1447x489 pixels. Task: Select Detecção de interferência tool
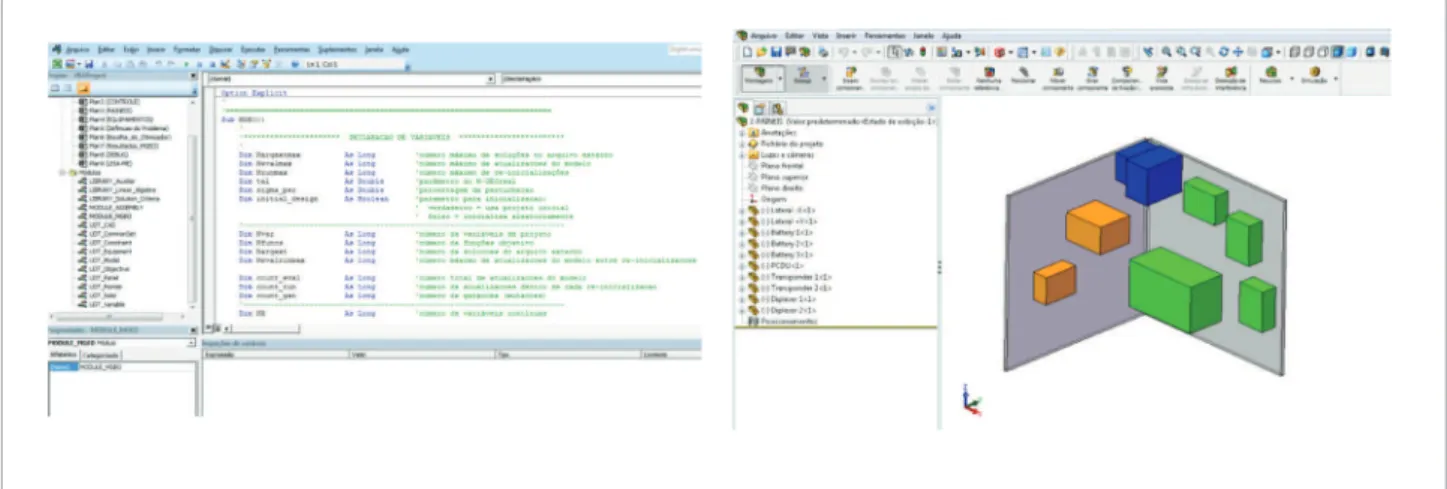(1231, 78)
